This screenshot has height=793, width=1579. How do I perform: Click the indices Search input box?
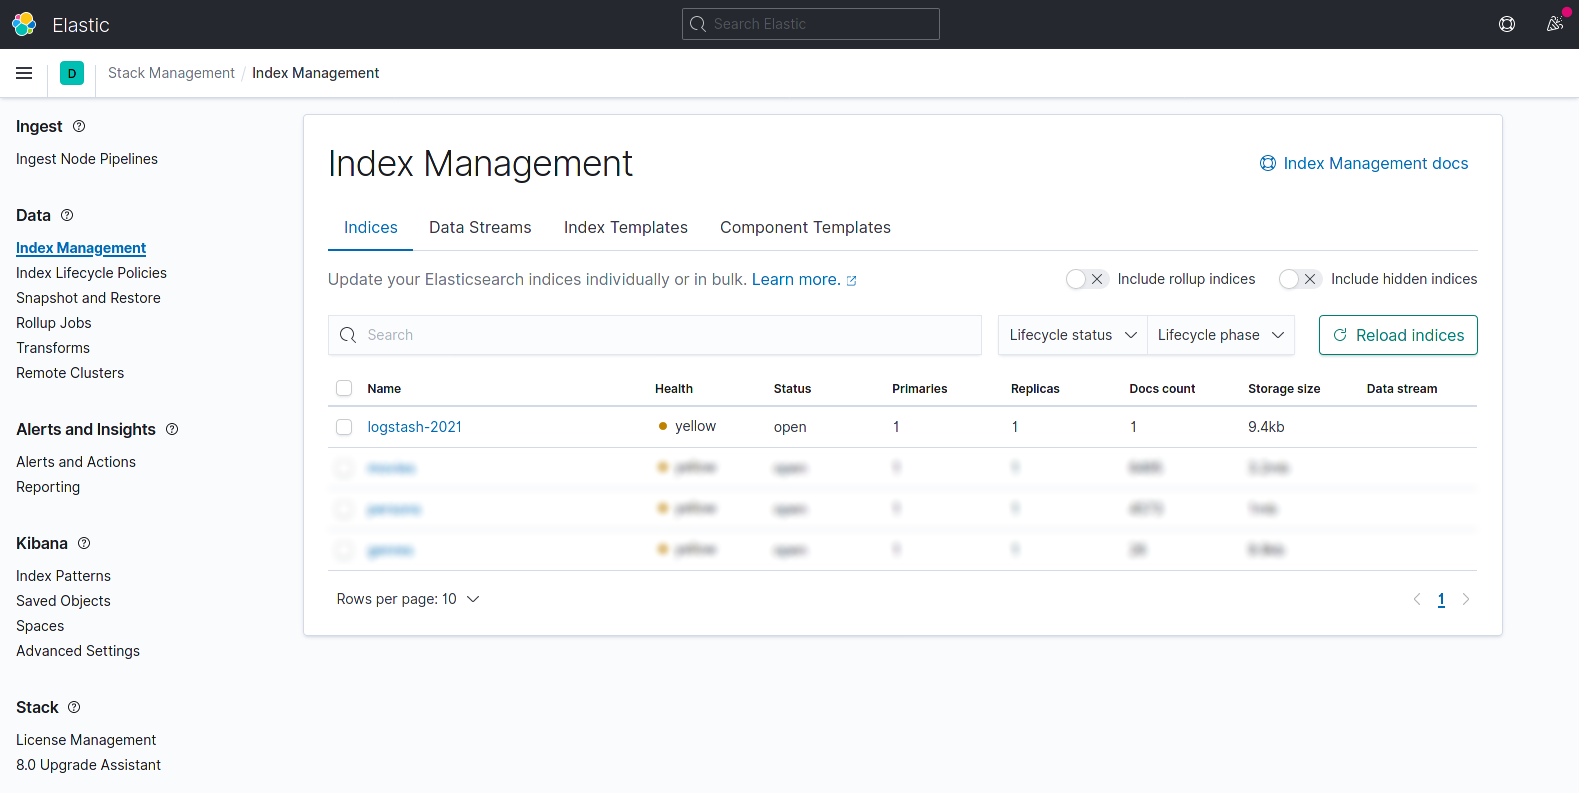click(655, 335)
